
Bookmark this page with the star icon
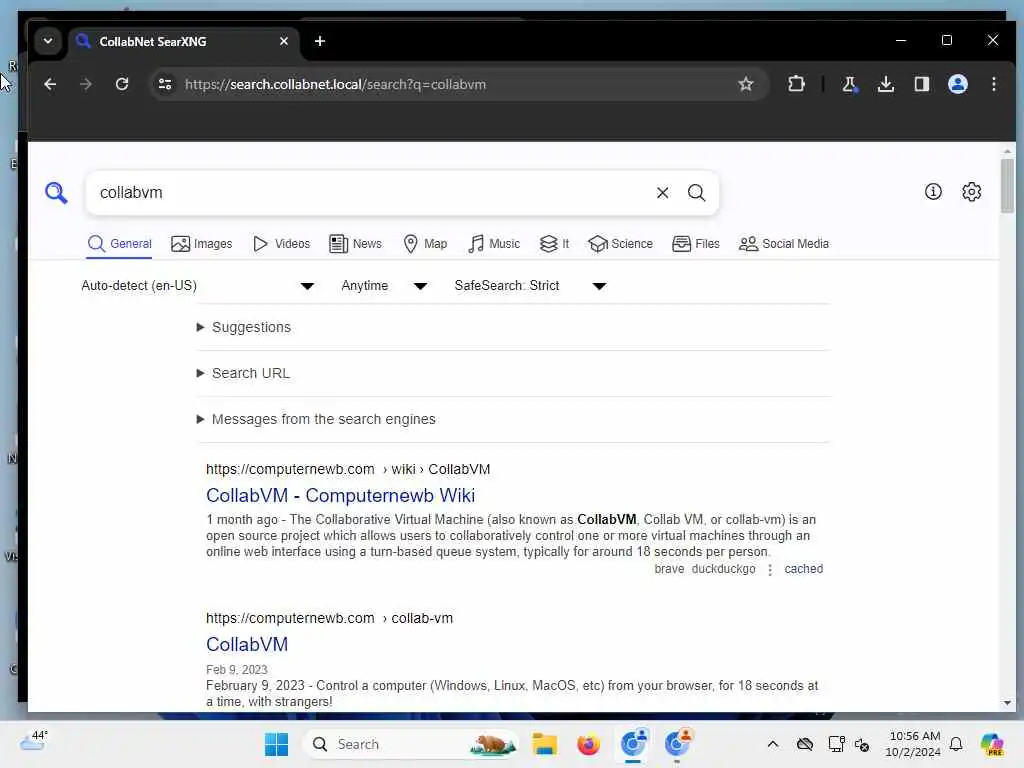point(746,84)
